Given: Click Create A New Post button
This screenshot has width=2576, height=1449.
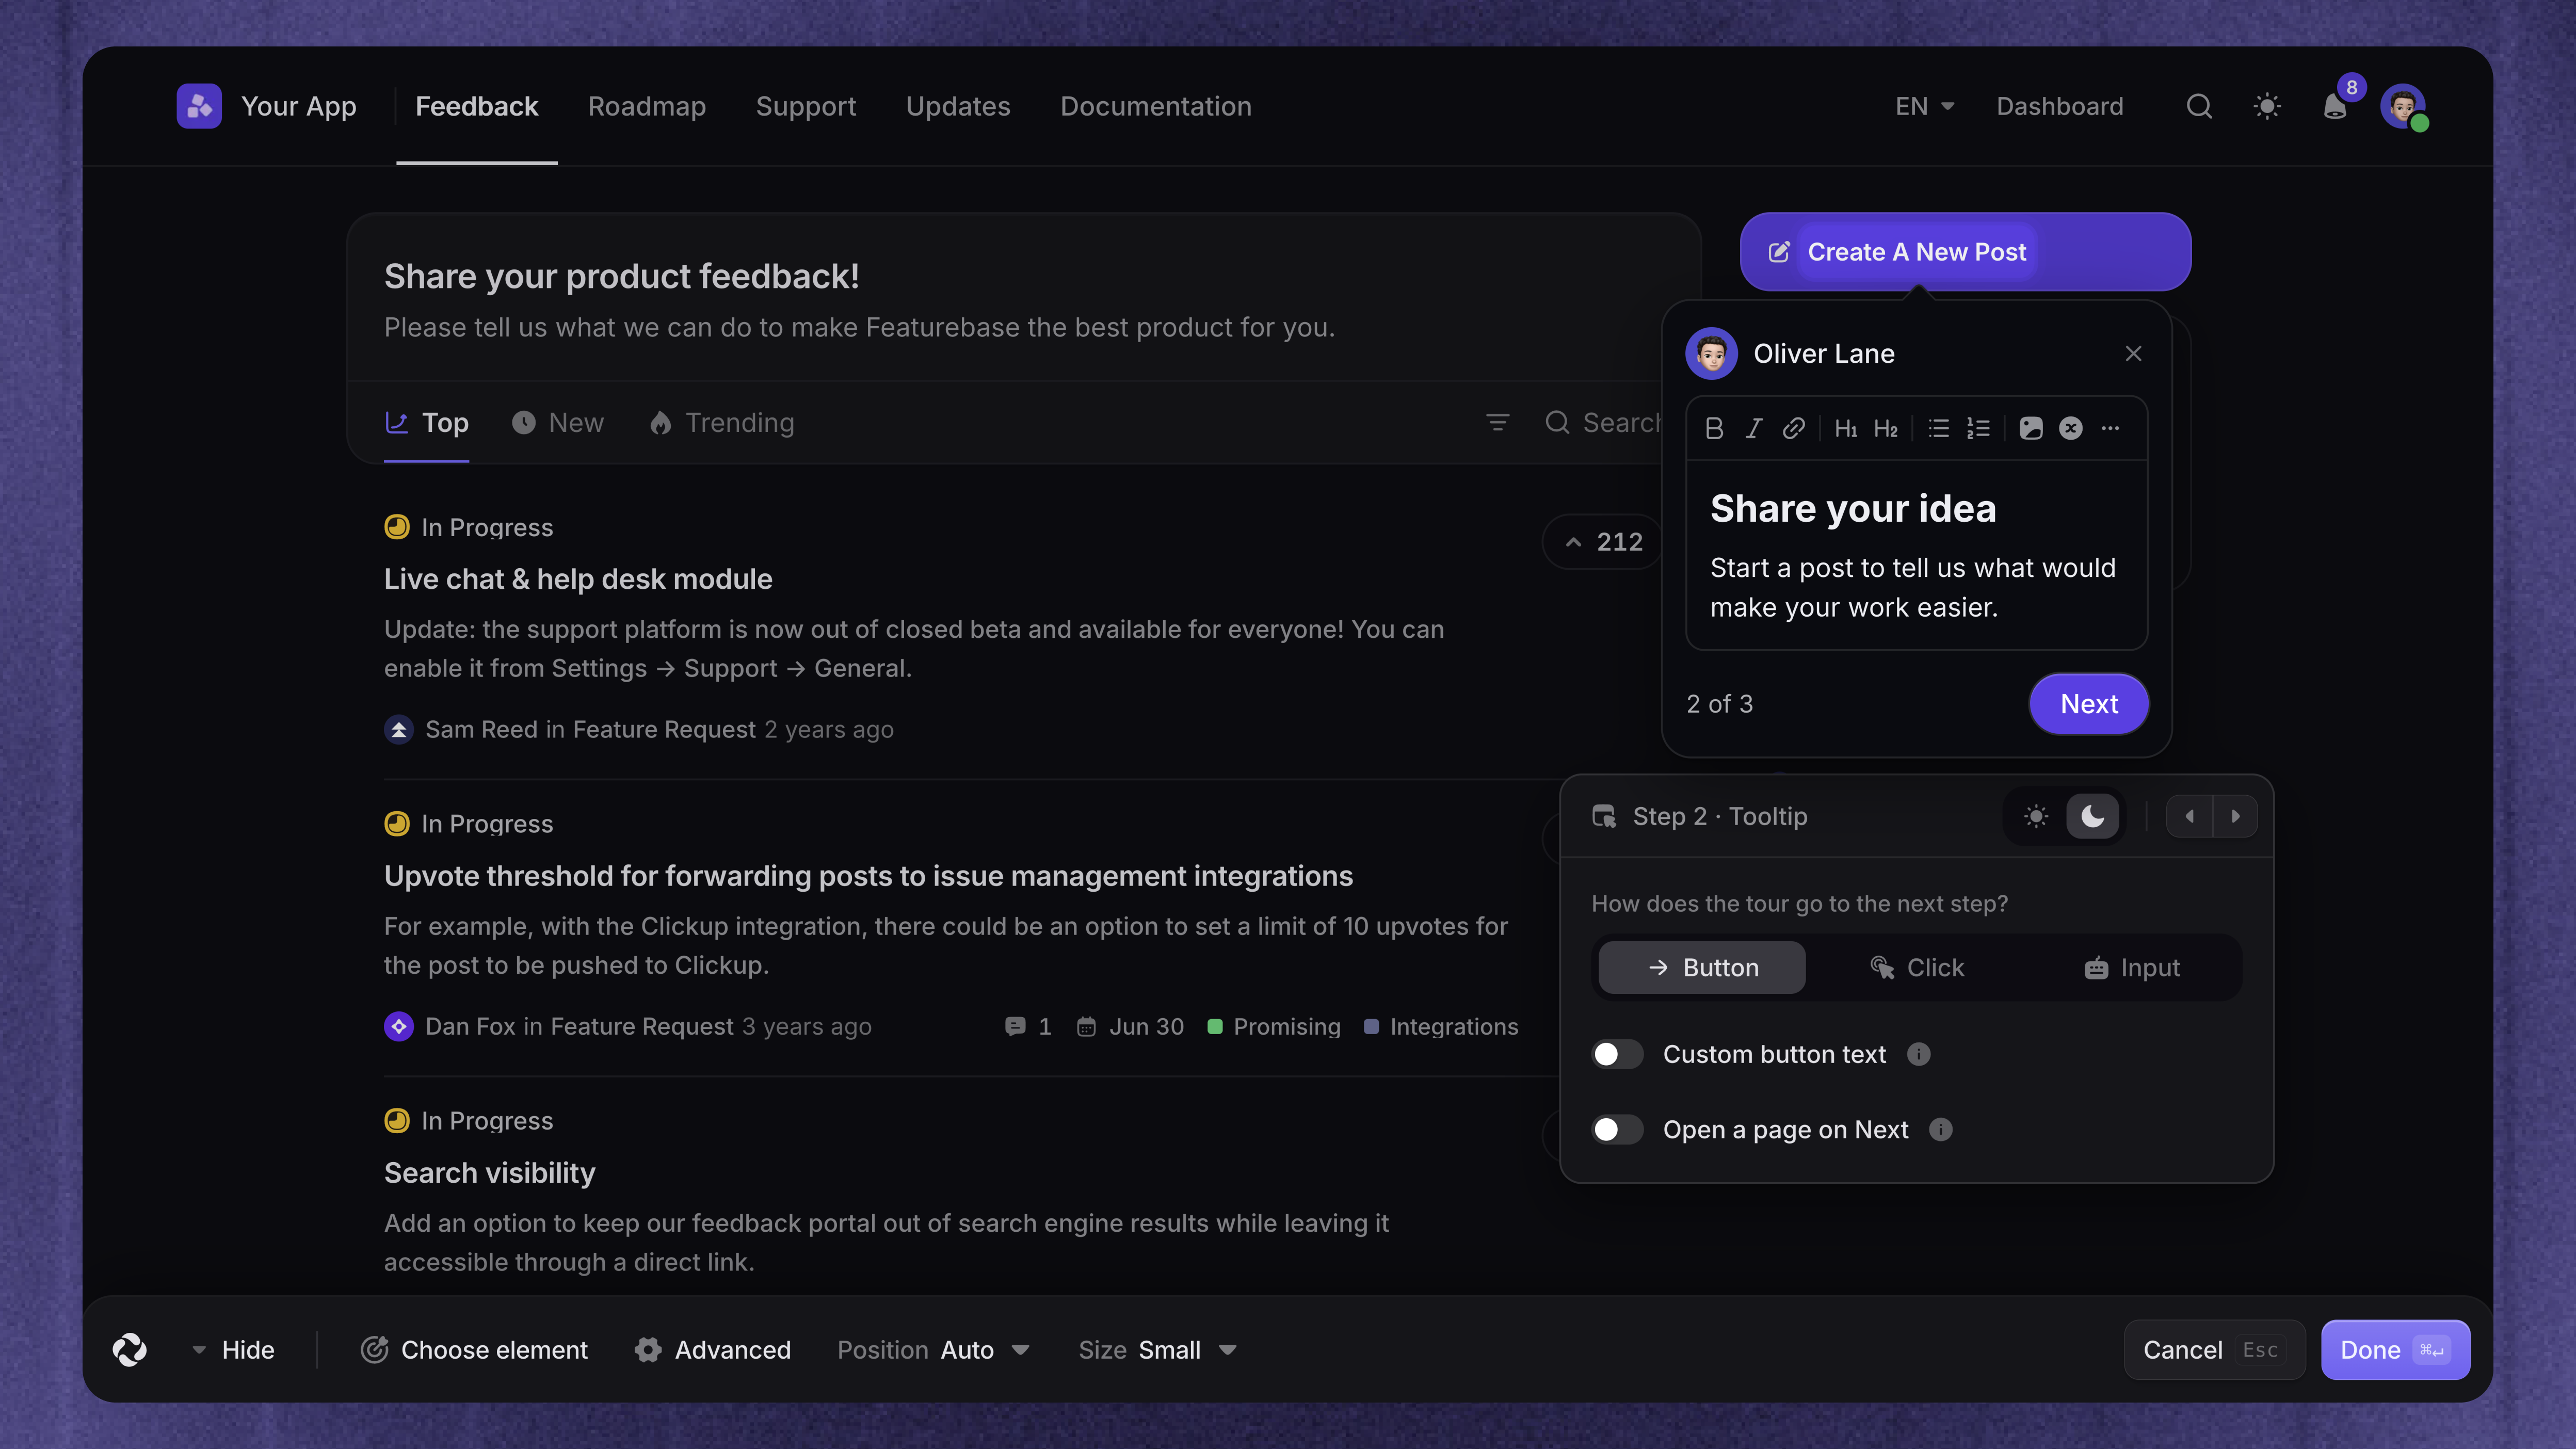Looking at the screenshot, I should tap(1965, 251).
